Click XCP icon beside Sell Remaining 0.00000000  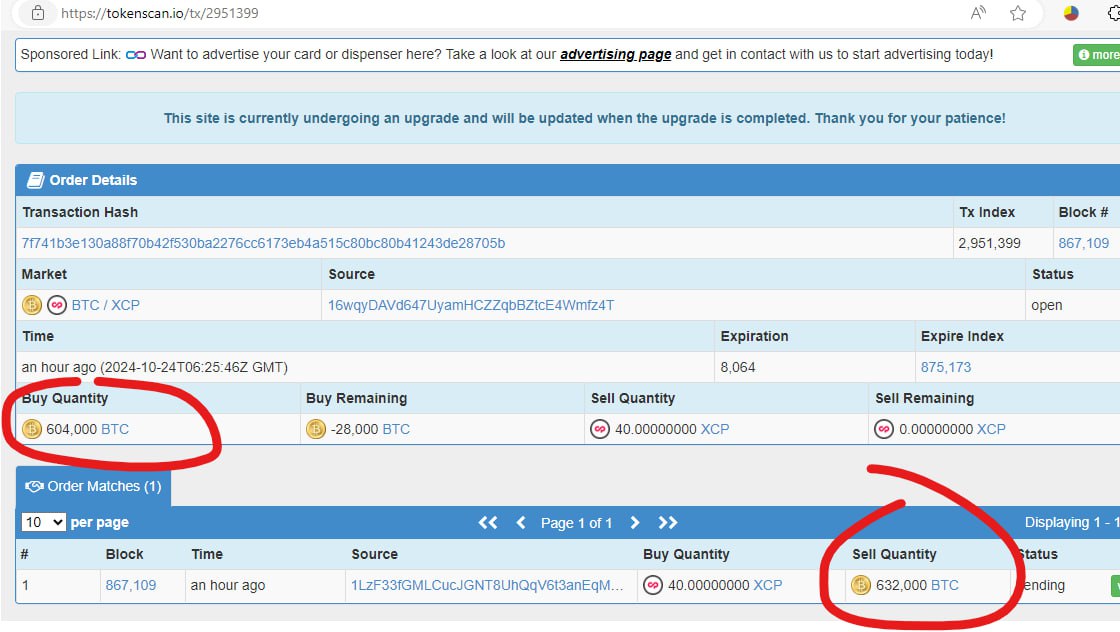884,428
